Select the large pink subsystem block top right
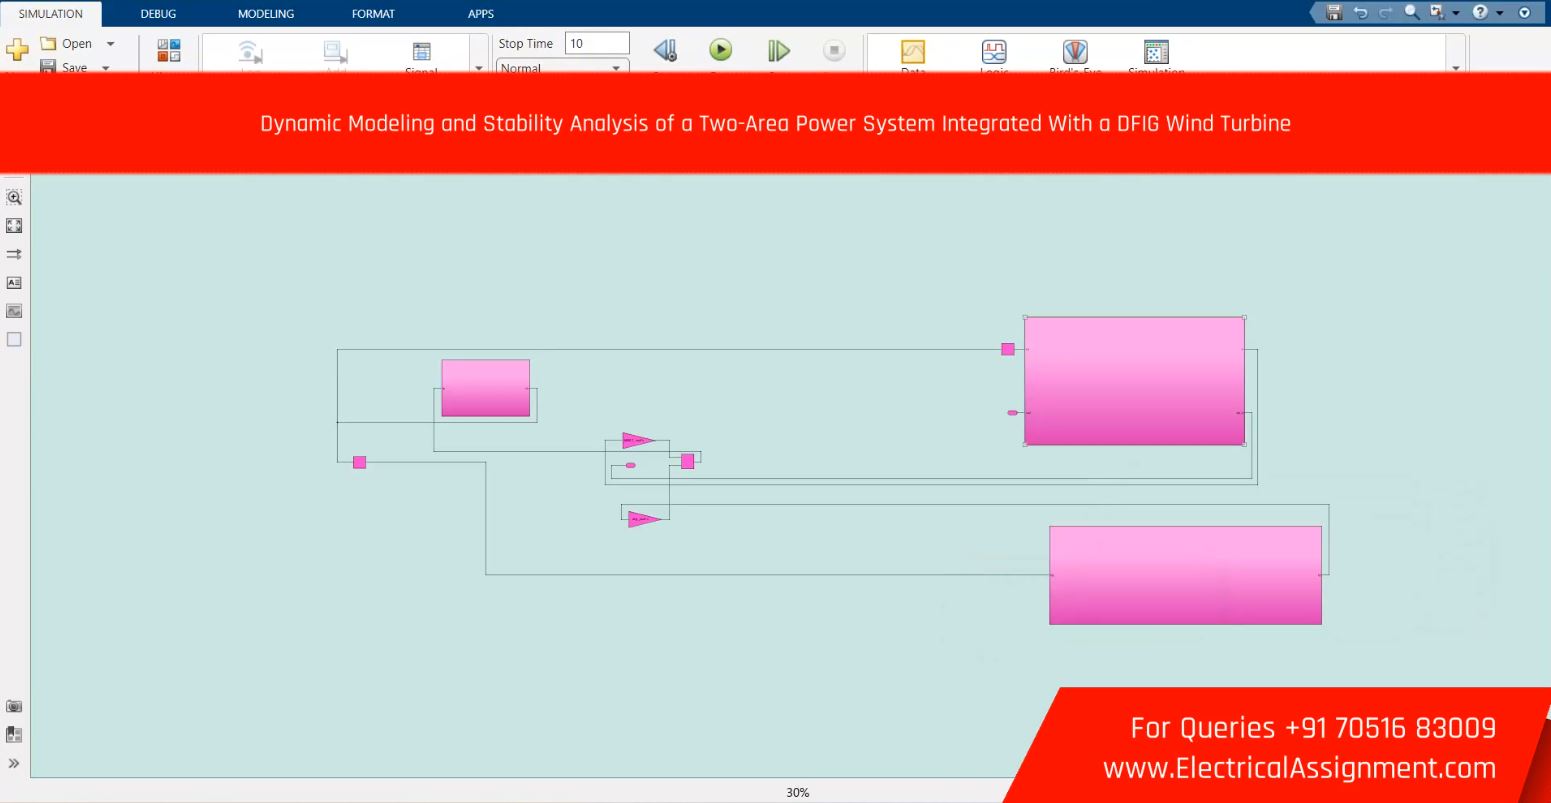Viewport: 1551px width, 803px height. click(x=1134, y=381)
